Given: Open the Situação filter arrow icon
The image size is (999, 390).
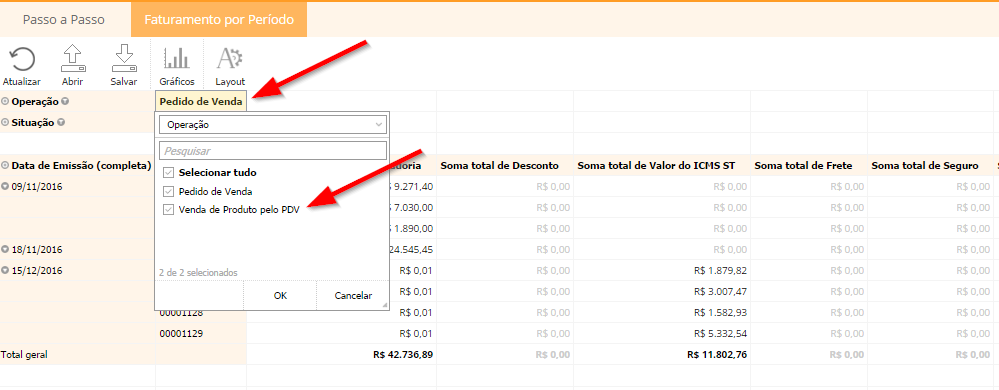Looking at the screenshot, I should (x=61, y=122).
